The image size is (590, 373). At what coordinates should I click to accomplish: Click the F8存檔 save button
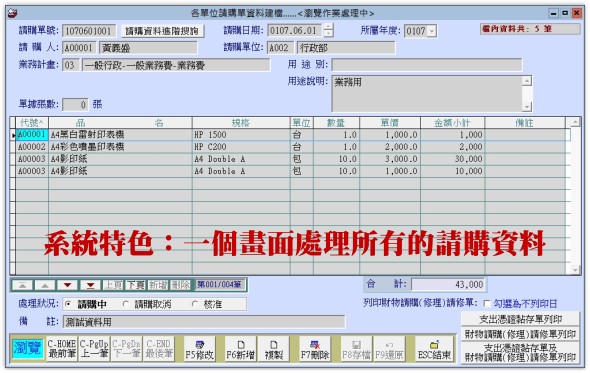[x=356, y=349]
